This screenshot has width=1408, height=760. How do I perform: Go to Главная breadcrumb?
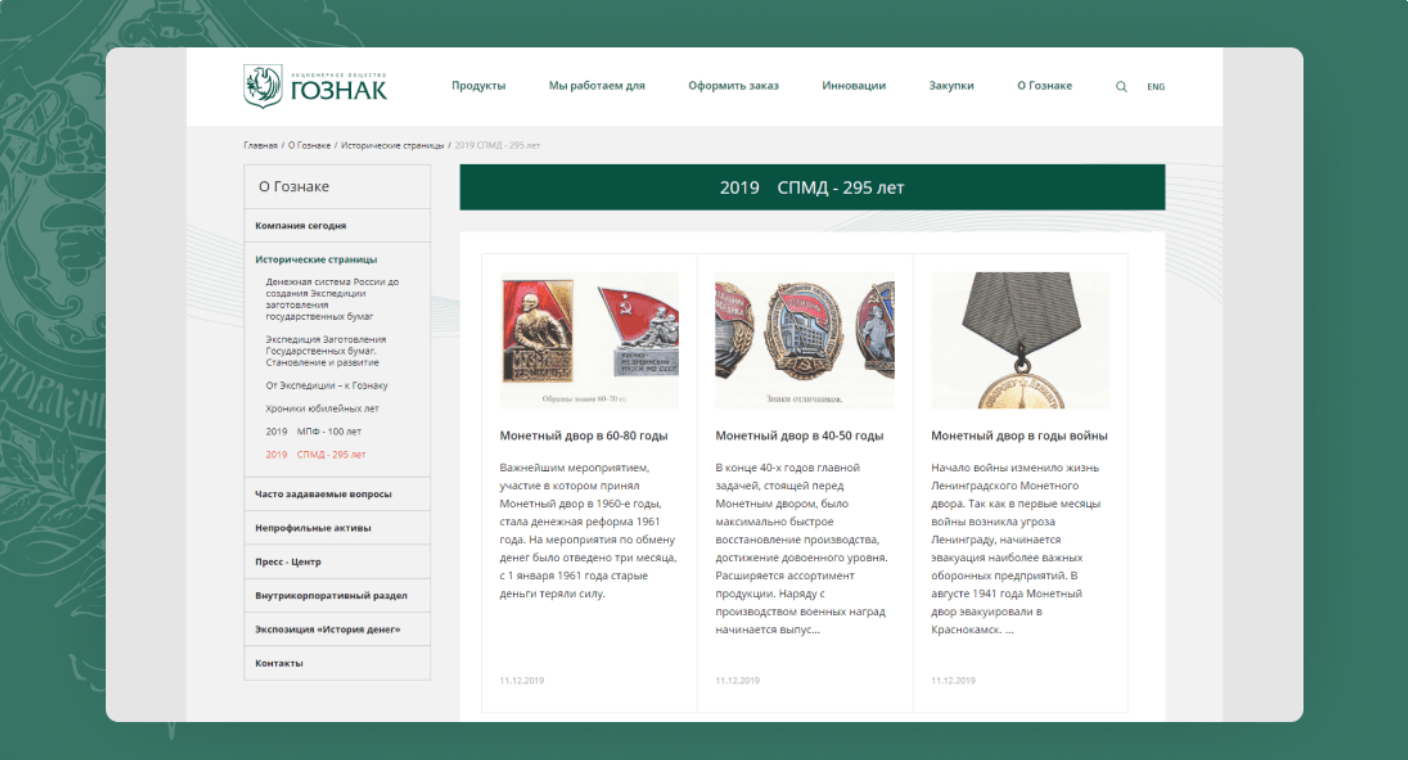tap(261, 145)
